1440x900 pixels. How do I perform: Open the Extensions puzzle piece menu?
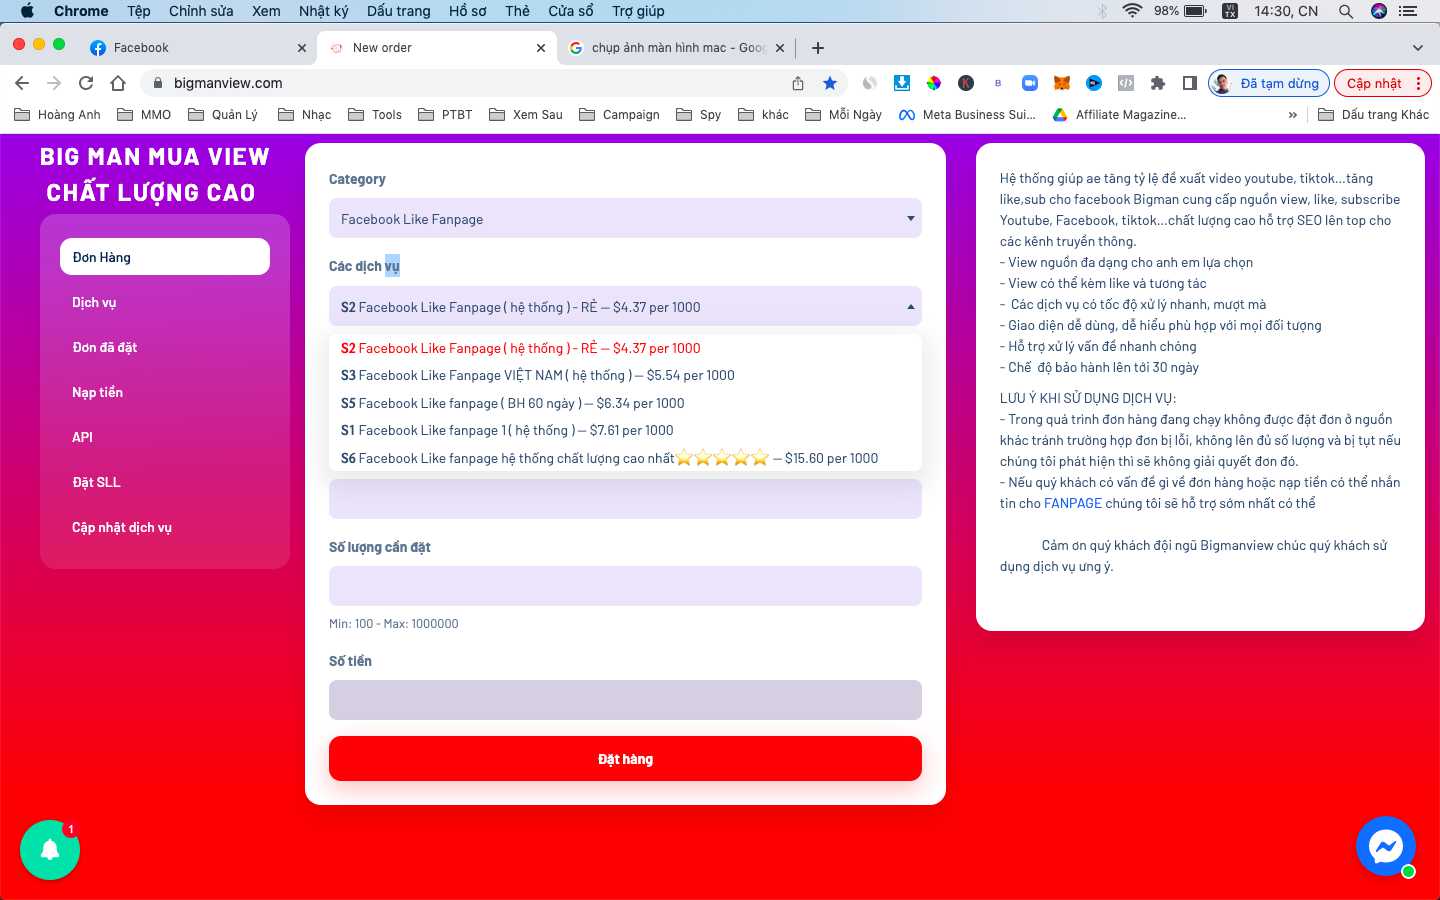(1158, 83)
